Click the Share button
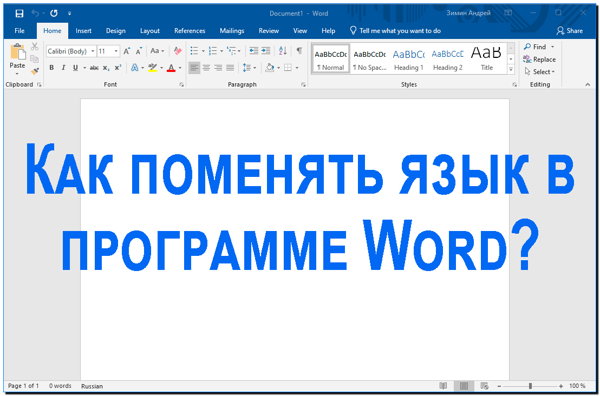Screen dimensions: 600x396 click(x=569, y=31)
